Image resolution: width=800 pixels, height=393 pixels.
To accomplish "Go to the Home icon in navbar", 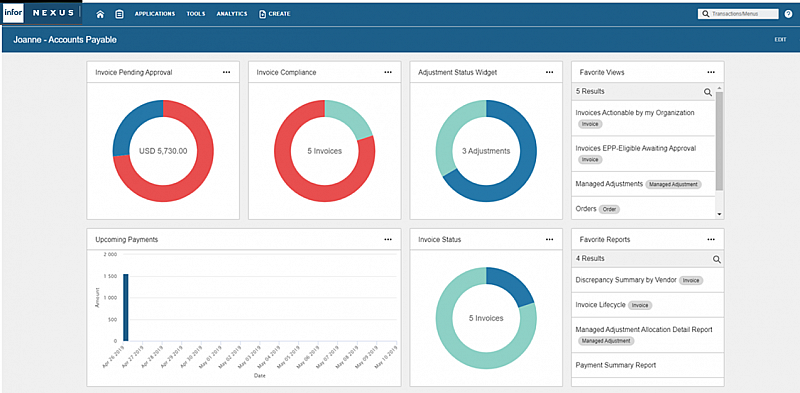I will point(100,14).
